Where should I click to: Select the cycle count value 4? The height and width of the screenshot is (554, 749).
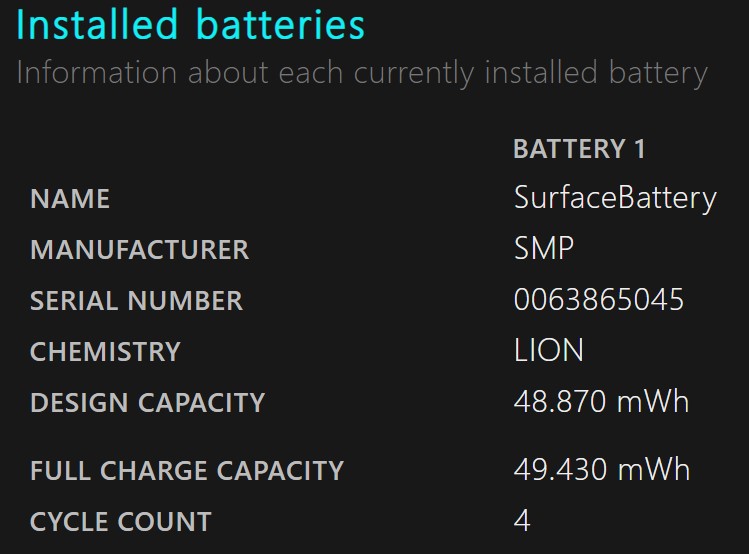(x=522, y=520)
